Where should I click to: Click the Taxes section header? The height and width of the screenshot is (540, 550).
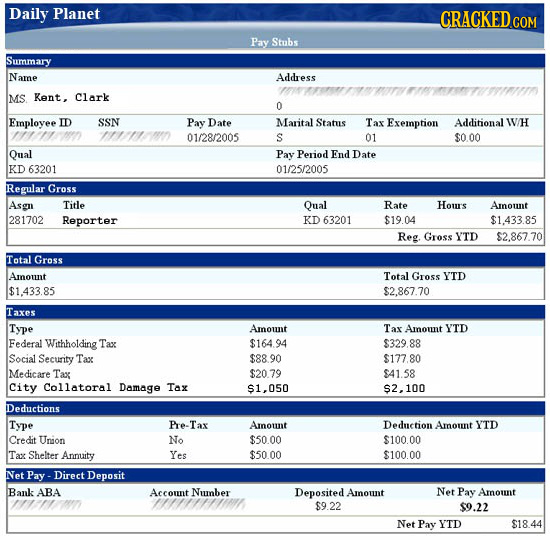click(275, 312)
